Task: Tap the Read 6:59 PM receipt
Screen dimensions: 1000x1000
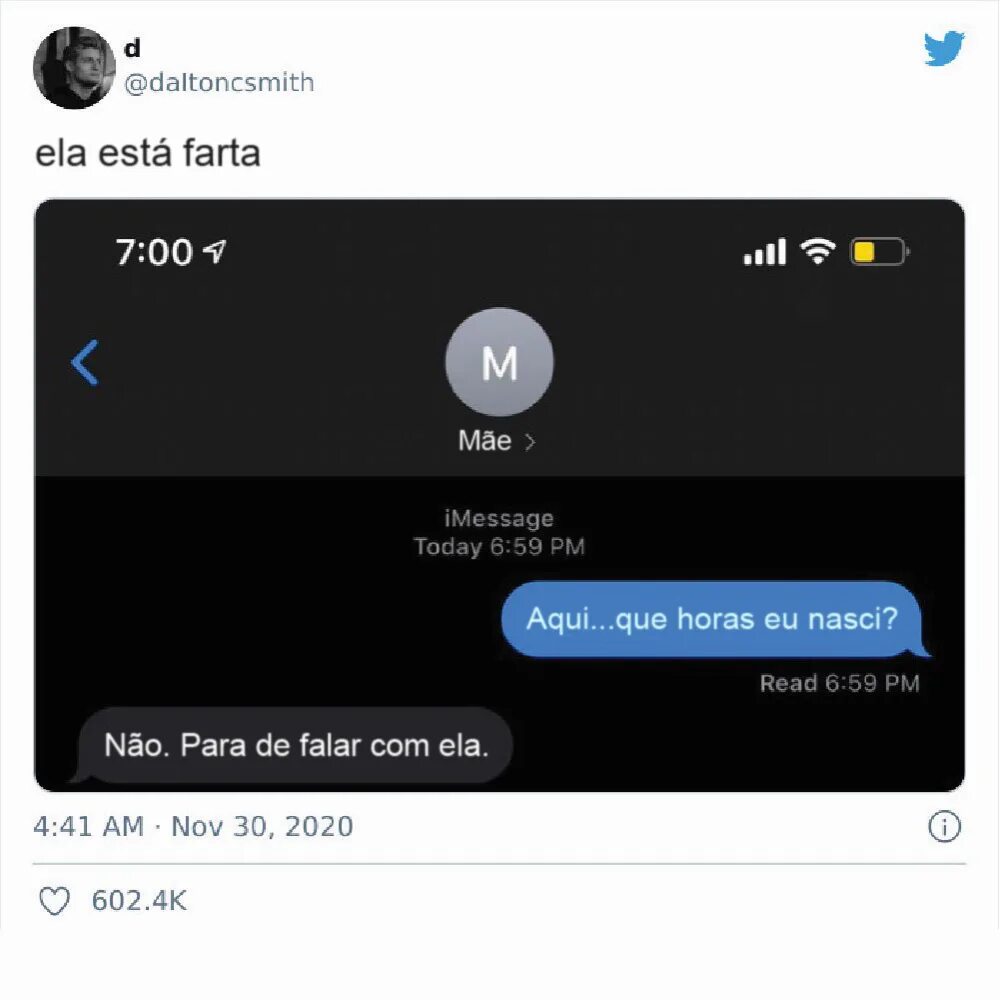Action: pos(839,683)
